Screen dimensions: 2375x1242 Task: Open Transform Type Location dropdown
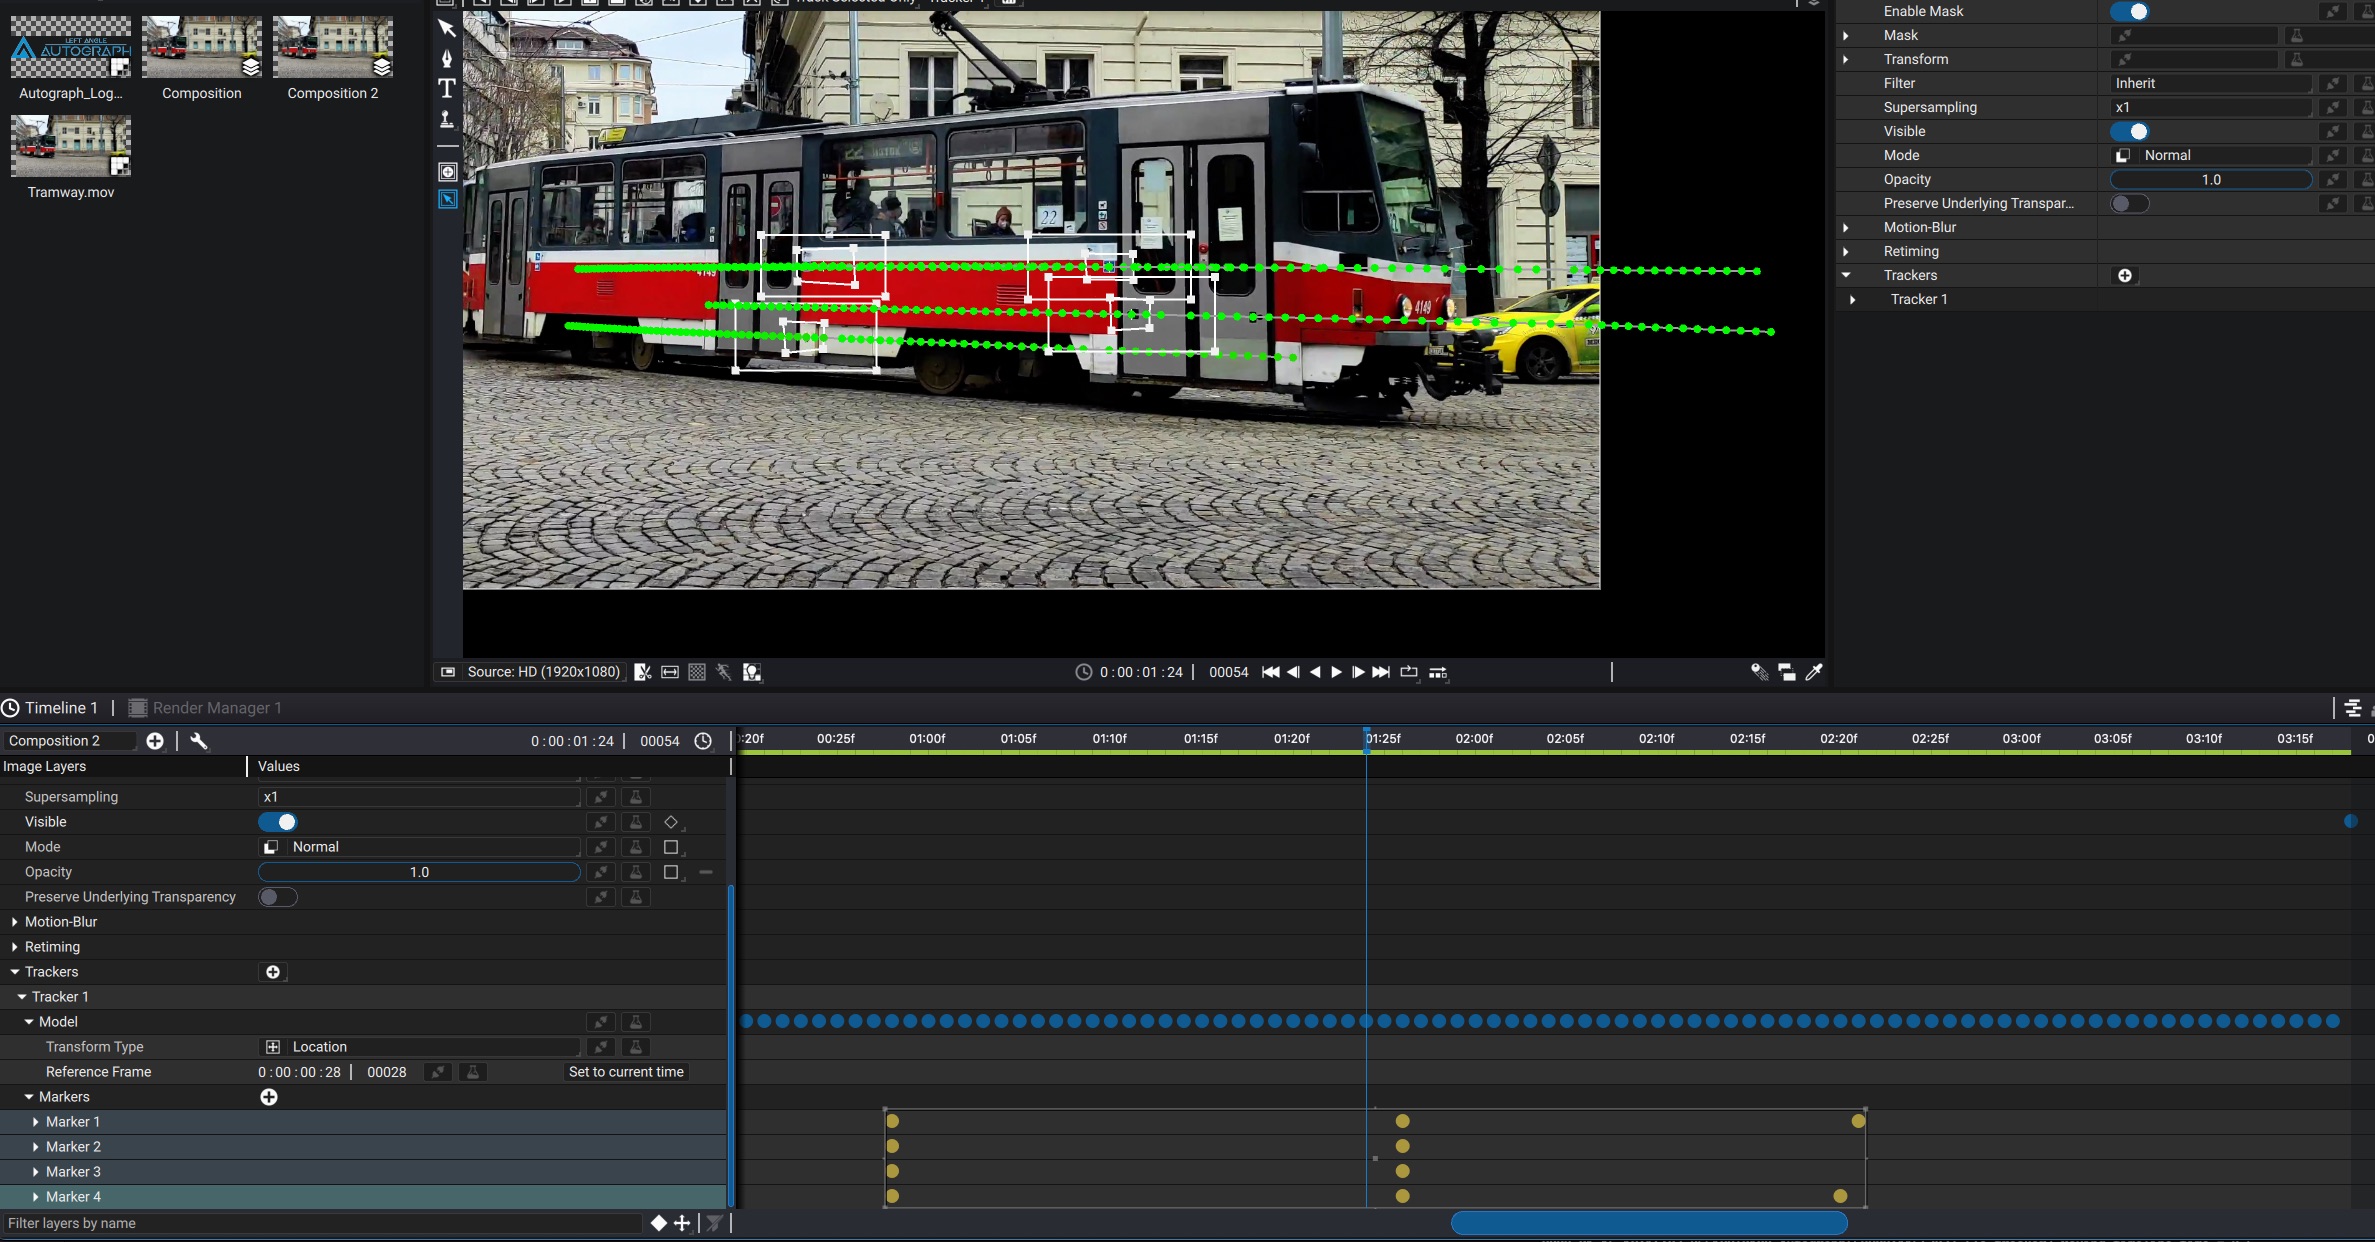(419, 1047)
